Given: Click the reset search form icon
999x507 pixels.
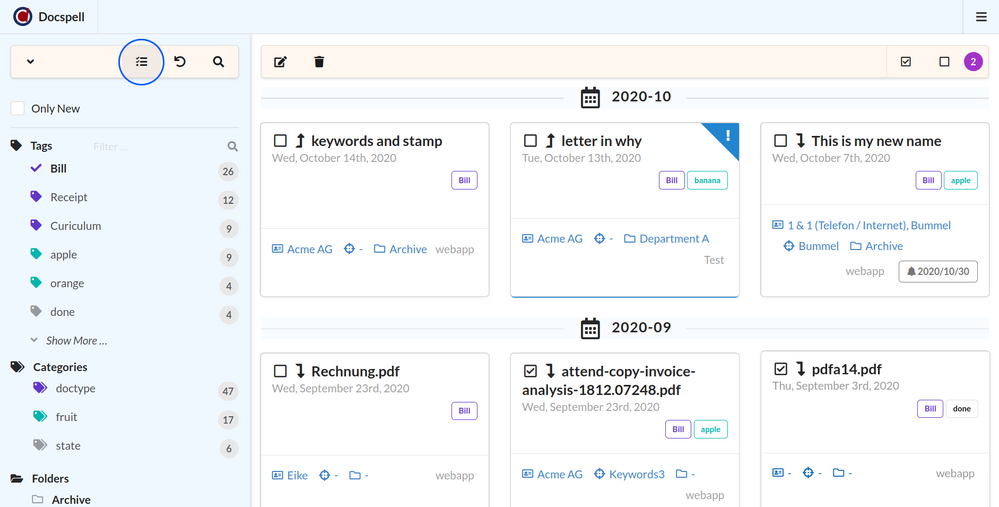Looking at the screenshot, I should (x=180, y=62).
